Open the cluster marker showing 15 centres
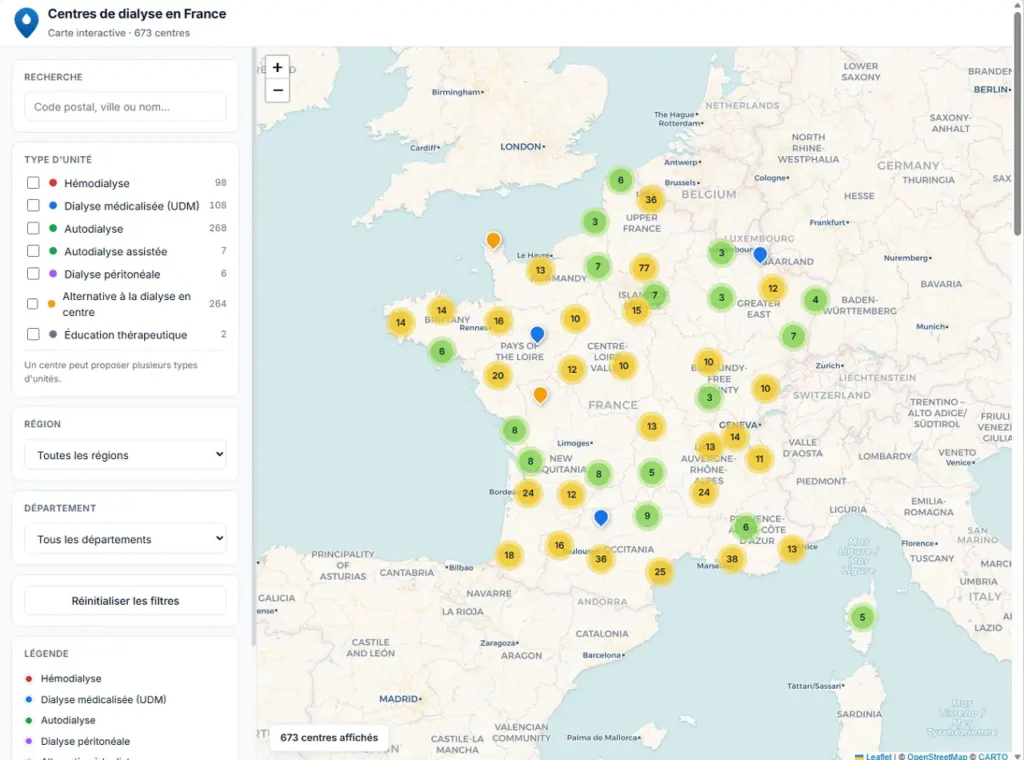 tap(636, 310)
